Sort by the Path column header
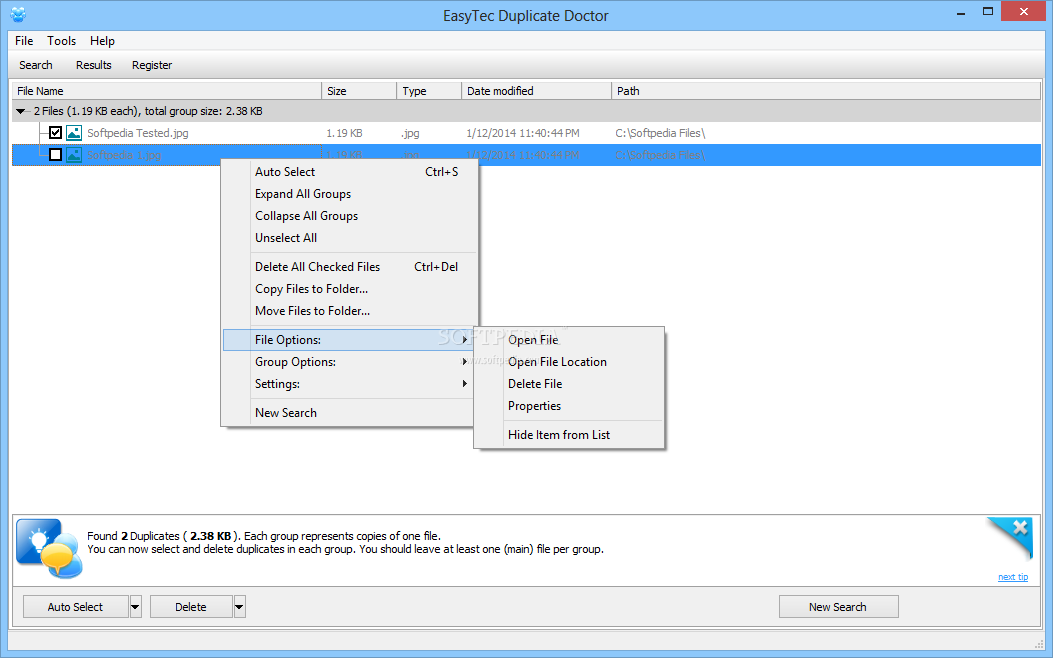This screenshot has height=658, width=1053. pyautogui.click(x=826, y=91)
